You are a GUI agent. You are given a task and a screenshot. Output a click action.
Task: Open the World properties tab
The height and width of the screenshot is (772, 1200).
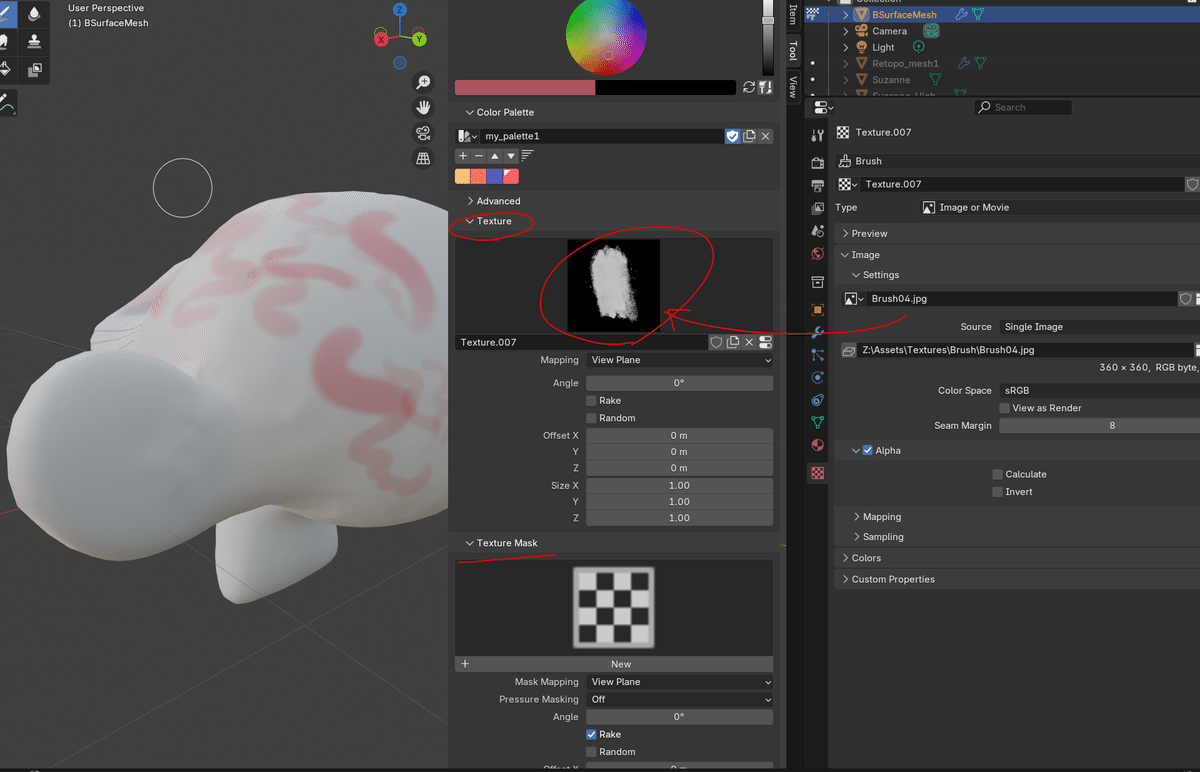coord(818,254)
